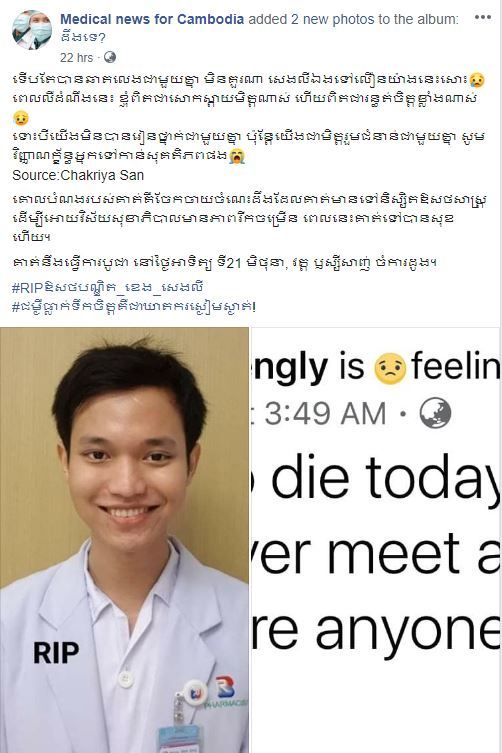Open the second hashtag ending with exclamation mark
Viewport: 502px width, 753px height.
click(134, 305)
